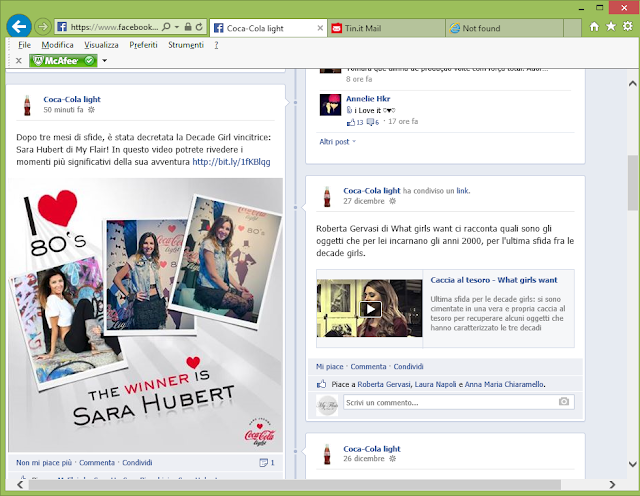
Task: Click the McAfee SiteAdvisor button
Action: click(x=63, y=61)
